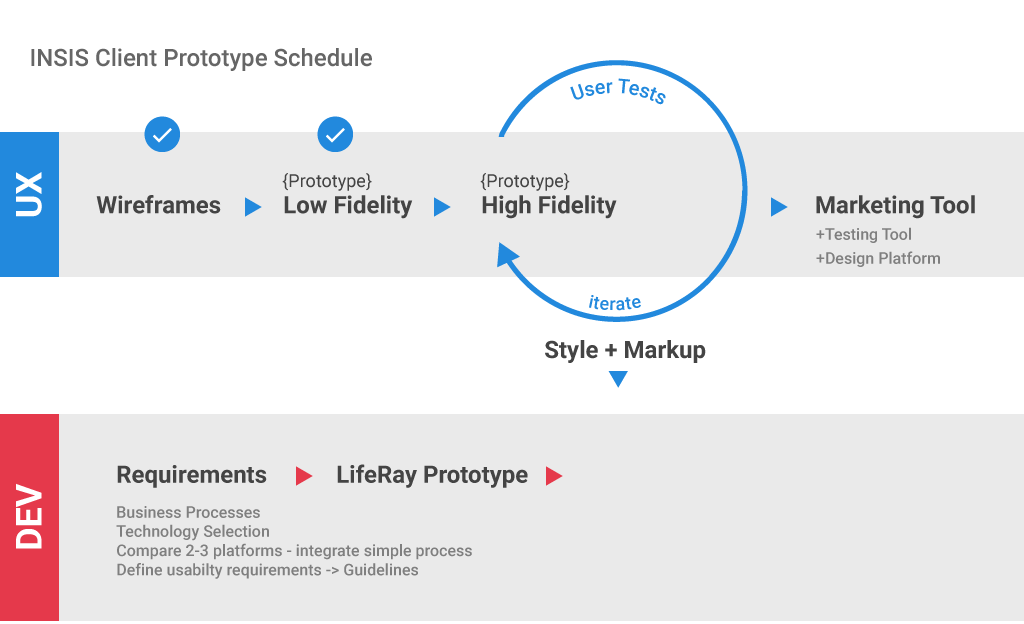Click the red arrow after LifeRay Prototype
This screenshot has width=1024, height=624.
click(x=554, y=476)
